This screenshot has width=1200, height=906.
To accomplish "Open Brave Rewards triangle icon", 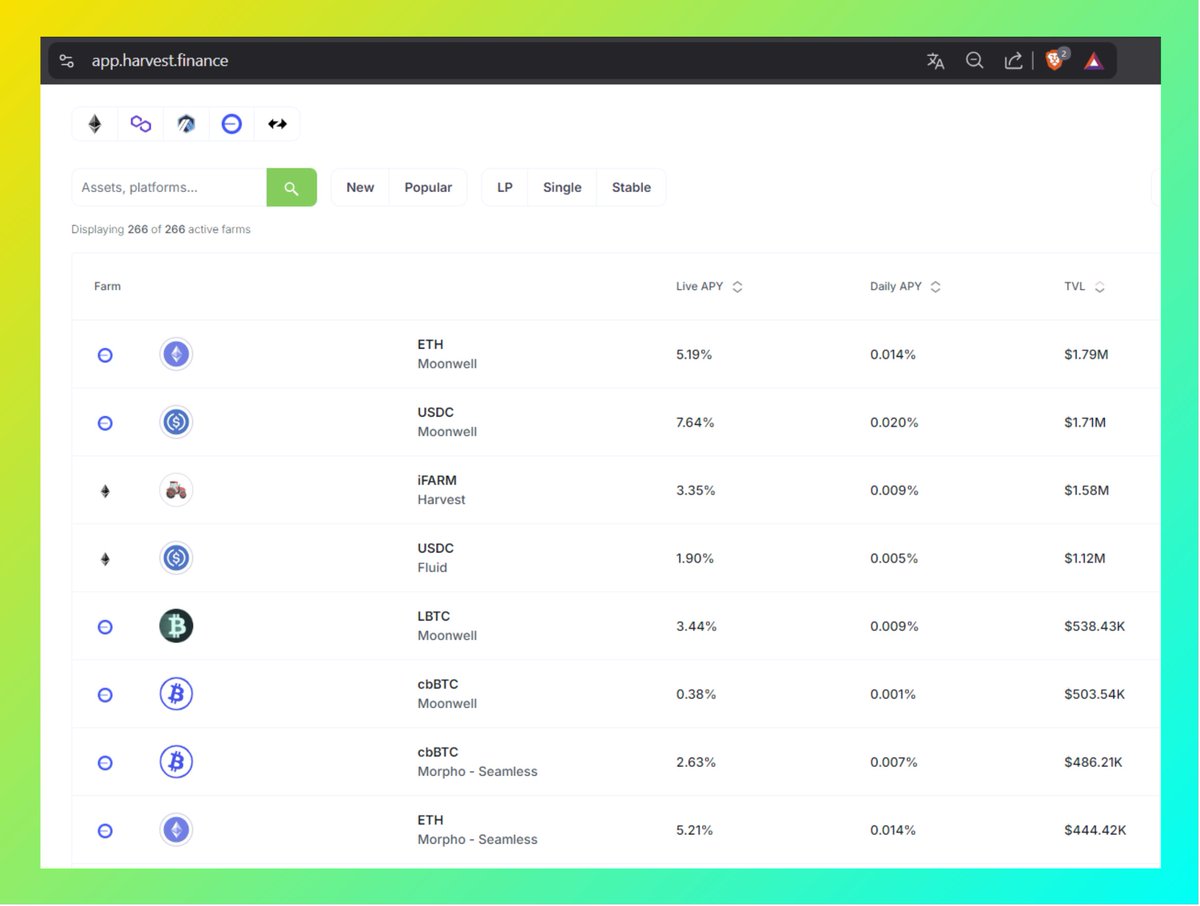I will [x=1094, y=61].
